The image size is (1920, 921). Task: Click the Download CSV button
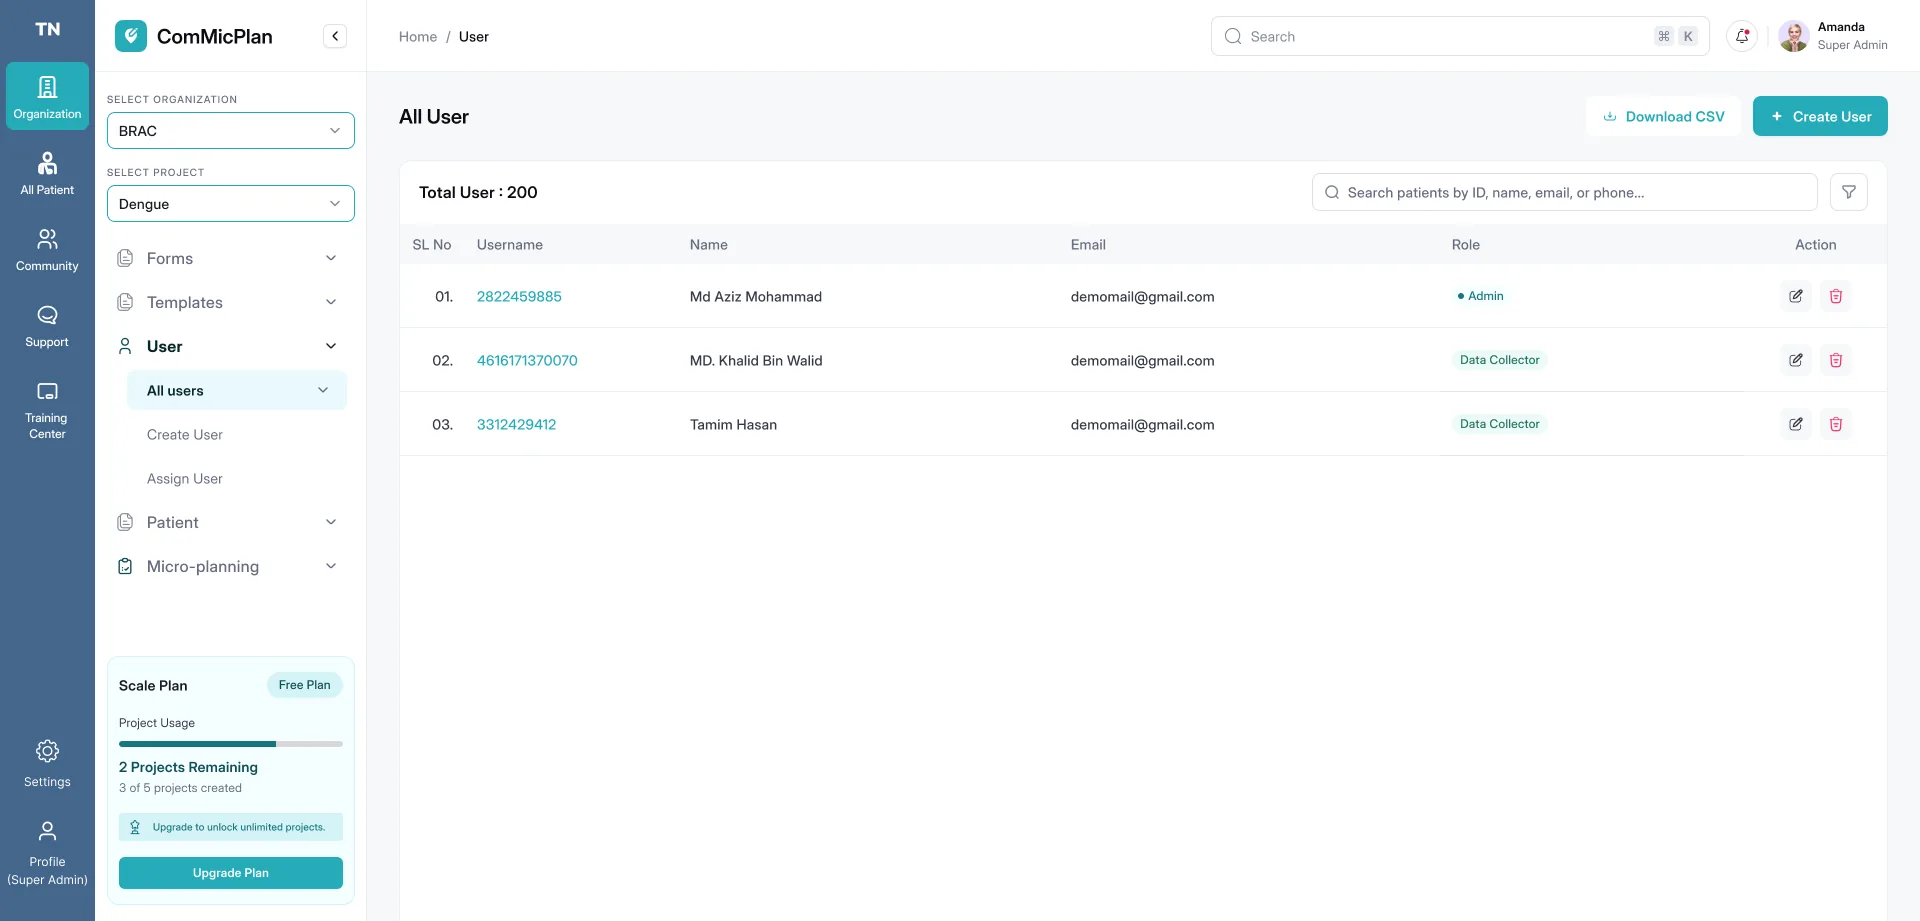click(1663, 116)
